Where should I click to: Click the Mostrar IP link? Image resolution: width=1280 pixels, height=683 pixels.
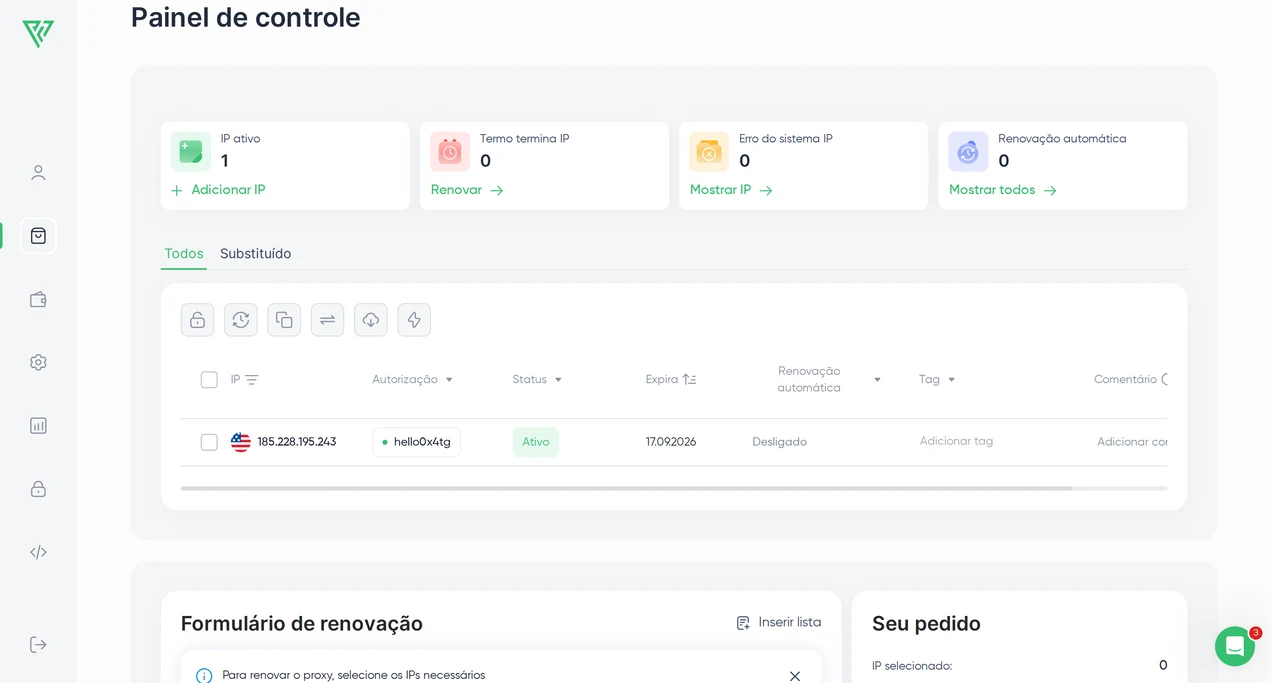click(x=731, y=190)
